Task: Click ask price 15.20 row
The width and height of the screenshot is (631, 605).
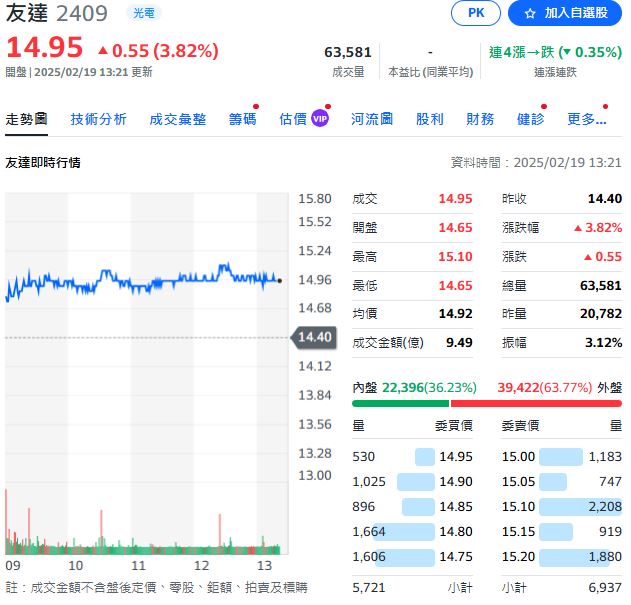Action: (562, 556)
